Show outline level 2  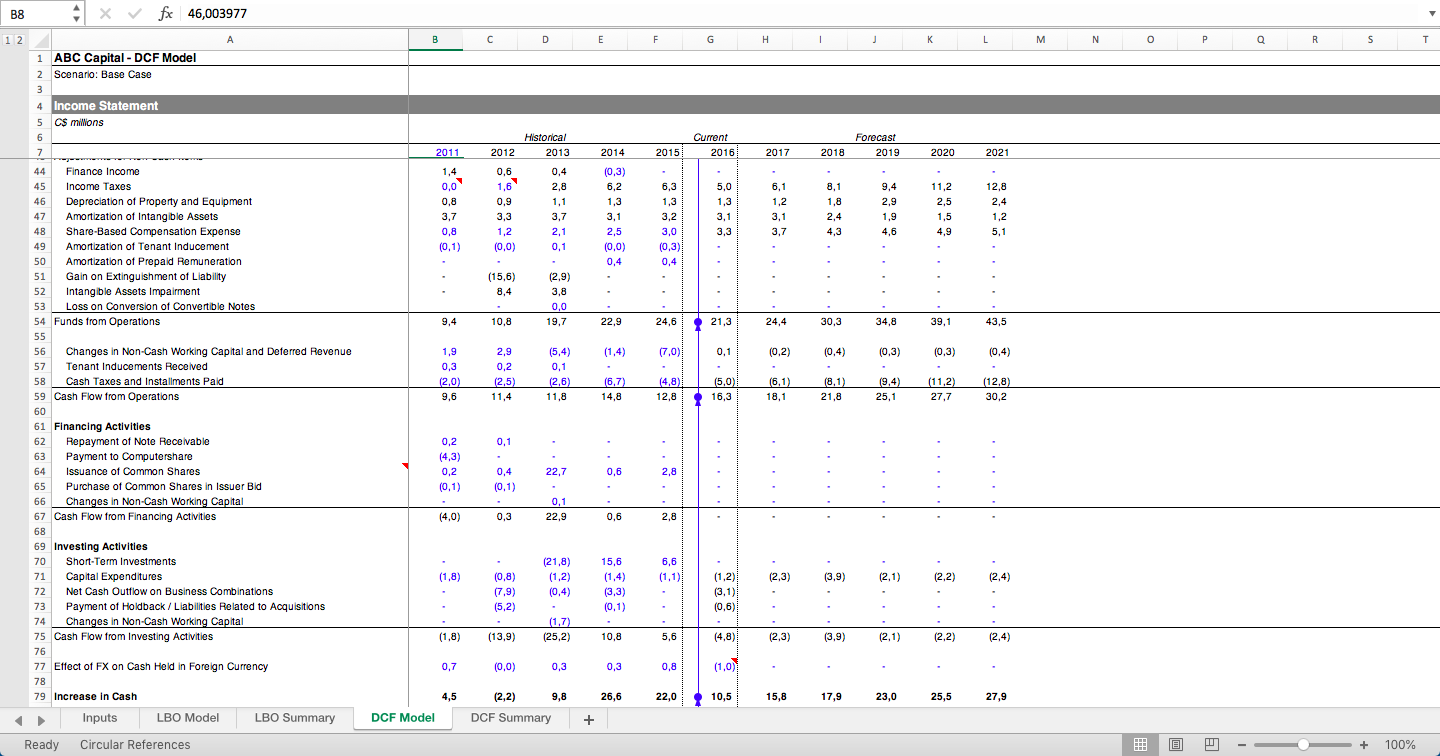coord(18,40)
